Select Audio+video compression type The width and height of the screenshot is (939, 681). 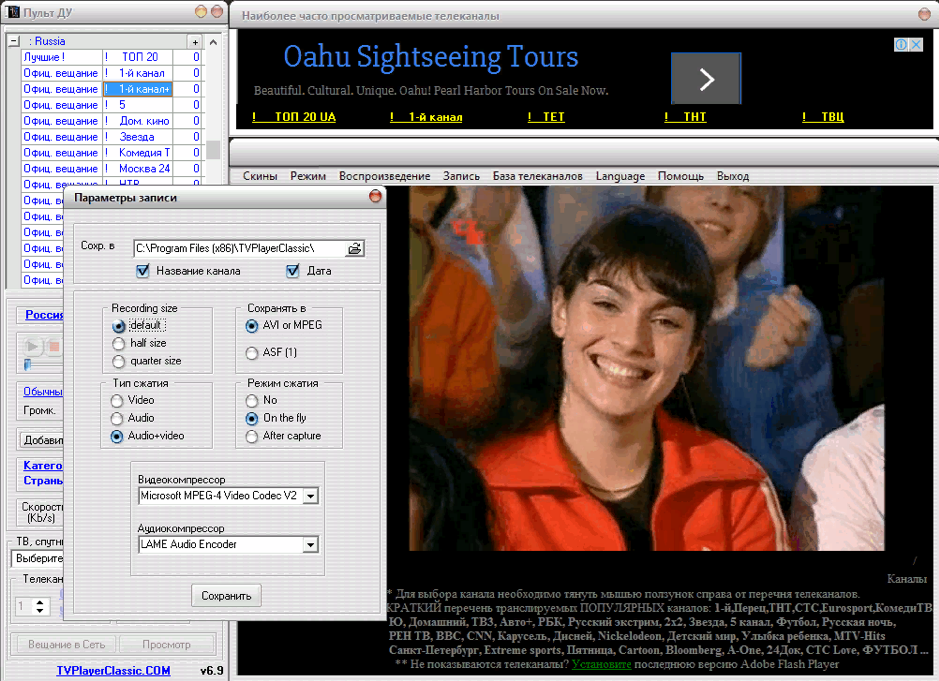pos(117,436)
